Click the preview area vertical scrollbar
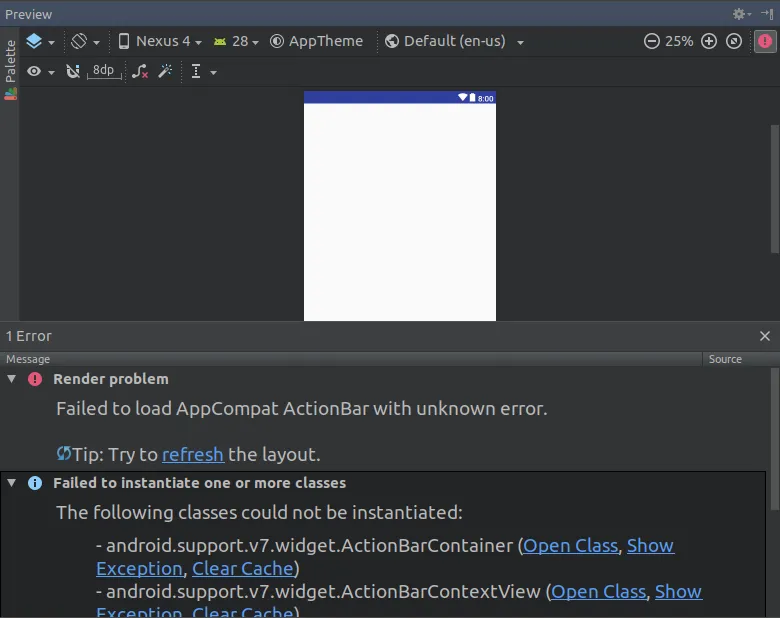Viewport: 780px width, 618px height. [775, 190]
